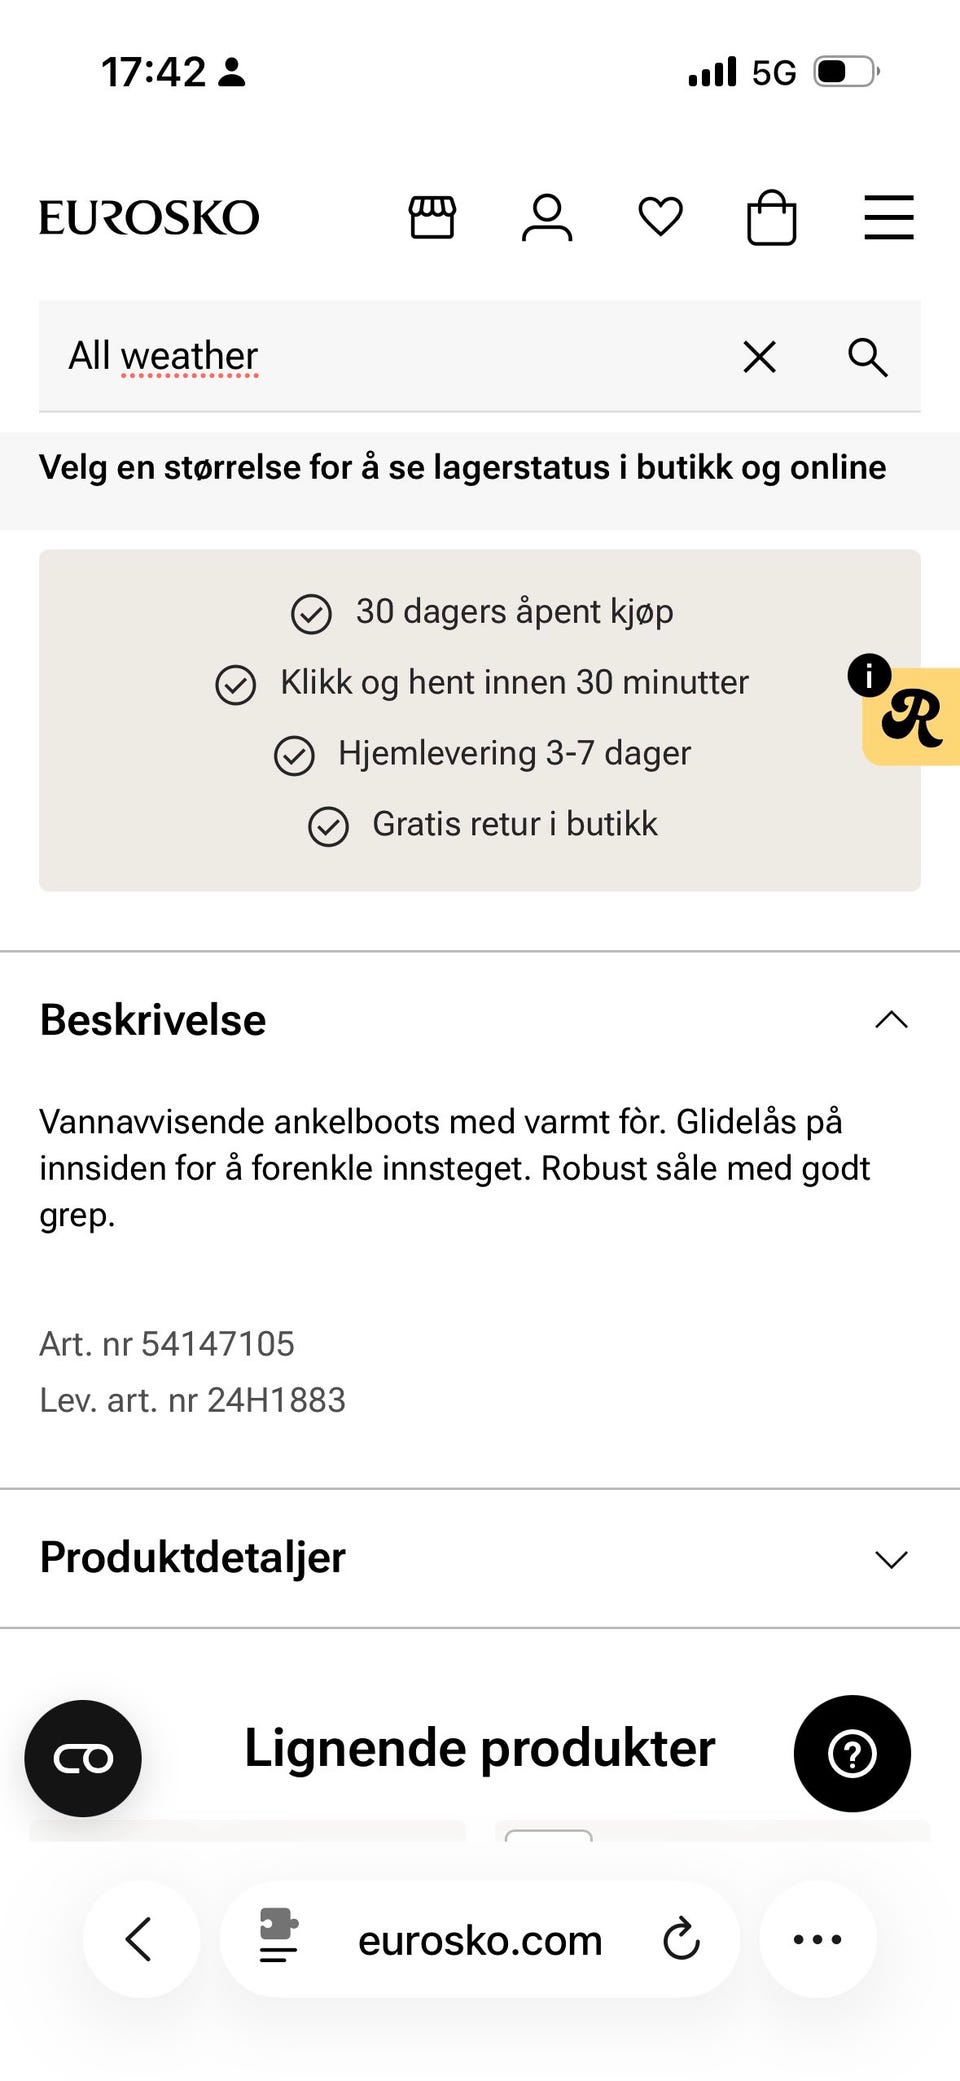Tap the search magnifier icon
Image resolution: width=960 pixels, height=2081 pixels.
(x=866, y=357)
